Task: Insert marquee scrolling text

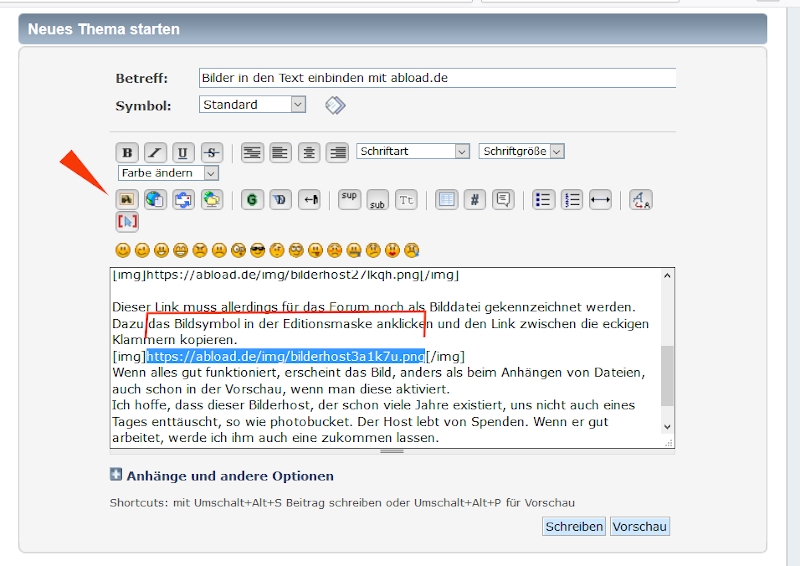Action: (309, 199)
